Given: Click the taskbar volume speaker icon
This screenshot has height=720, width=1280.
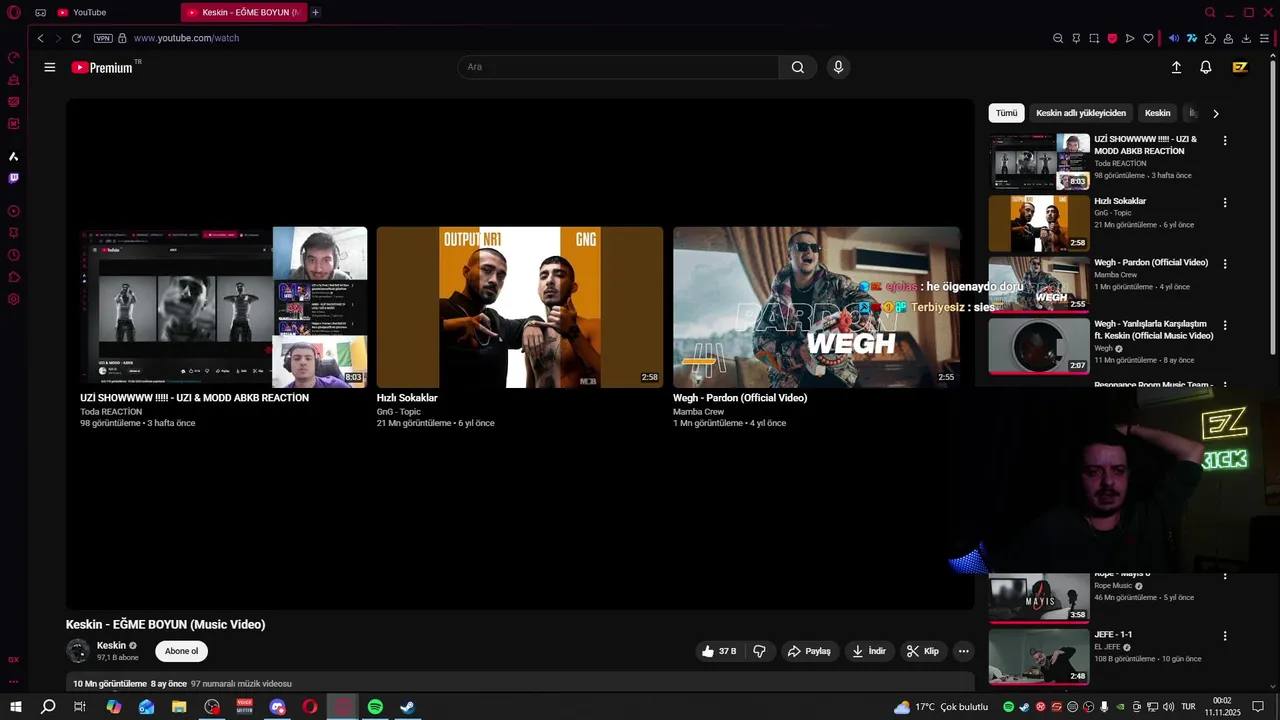Looking at the screenshot, I should click(1169, 707).
